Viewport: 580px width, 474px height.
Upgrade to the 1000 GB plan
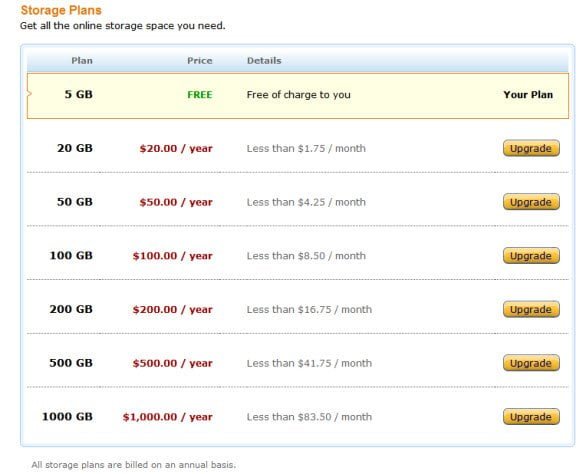[x=531, y=416]
